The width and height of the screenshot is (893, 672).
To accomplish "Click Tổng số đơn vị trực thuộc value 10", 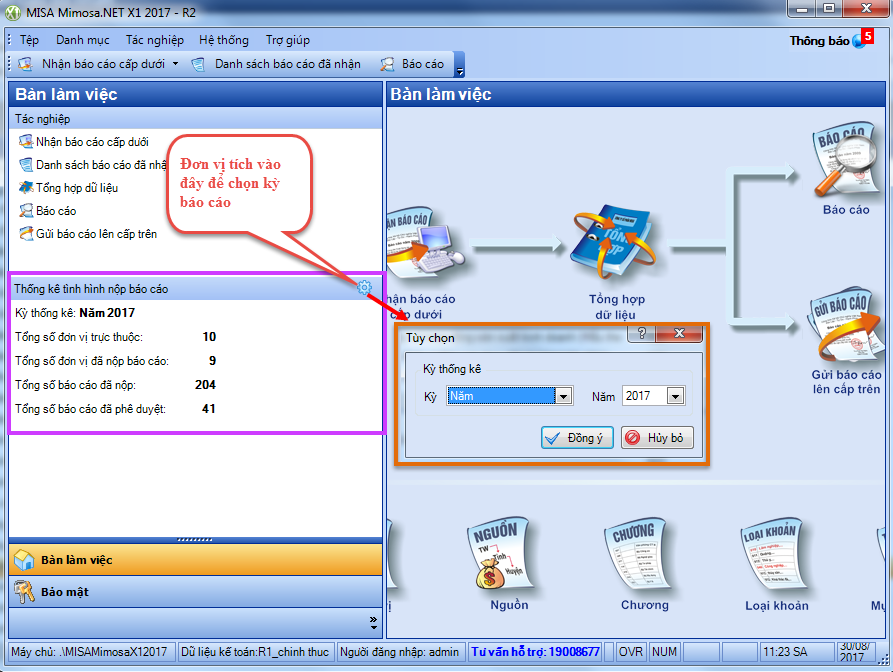I will click(209, 337).
